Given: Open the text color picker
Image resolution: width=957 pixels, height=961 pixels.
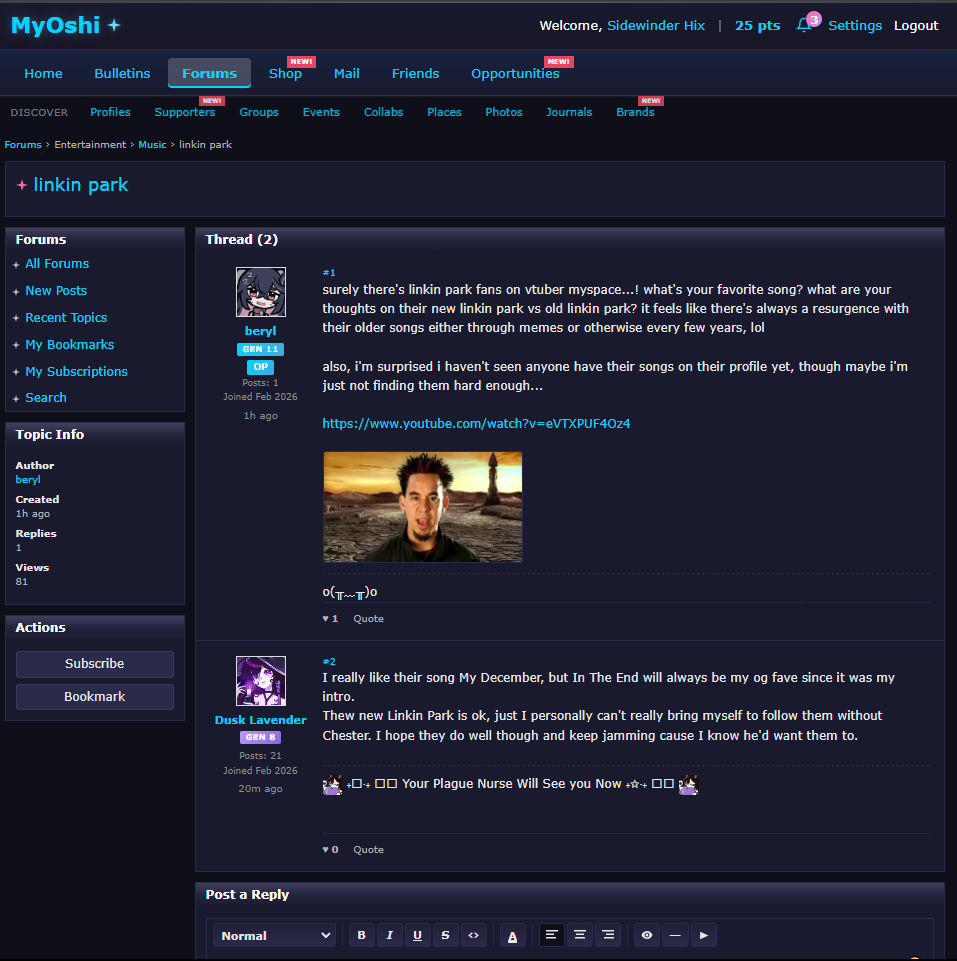Looking at the screenshot, I should 512,935.
